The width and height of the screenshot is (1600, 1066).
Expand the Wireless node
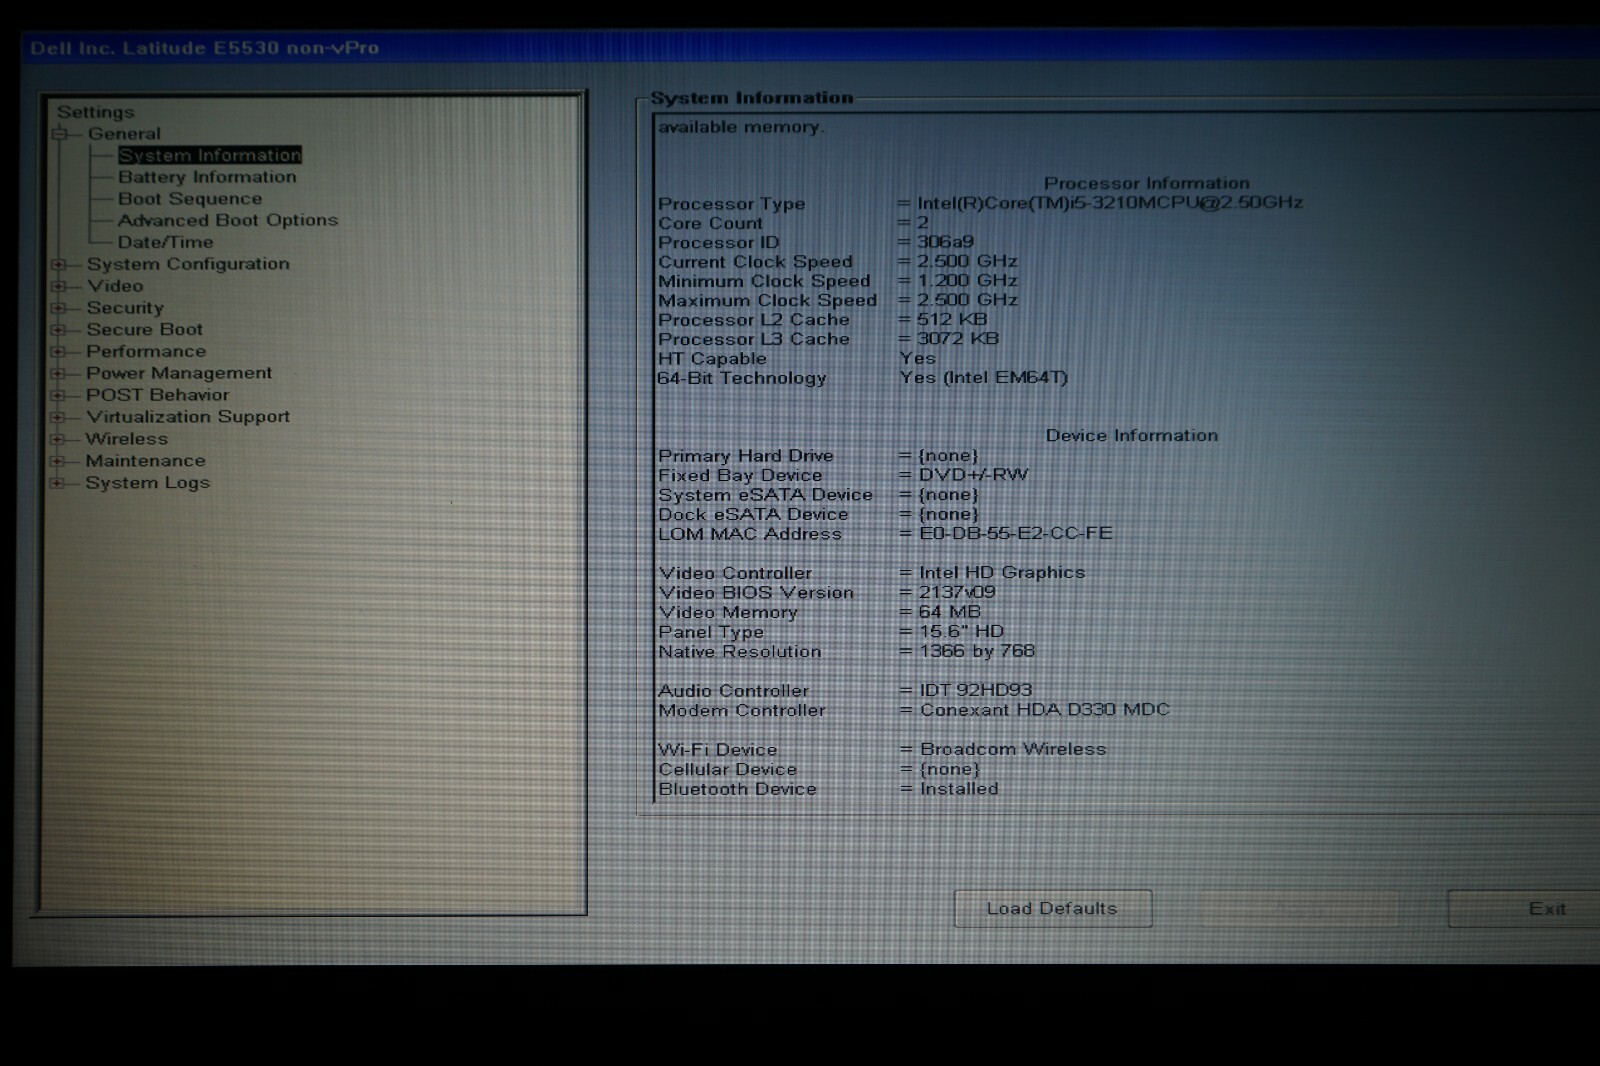coord(59,440)
